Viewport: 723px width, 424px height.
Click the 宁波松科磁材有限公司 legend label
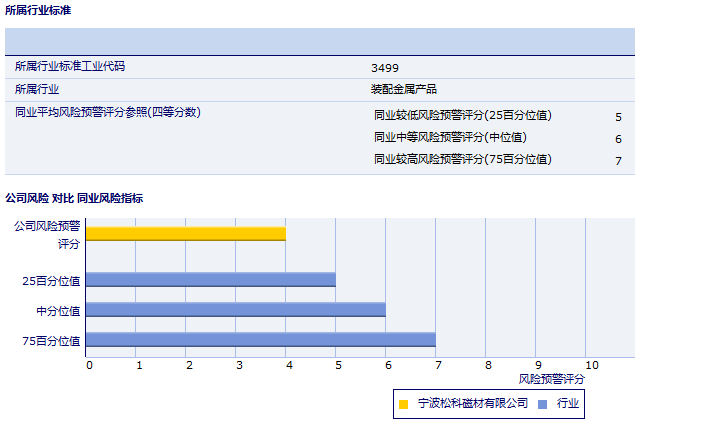472,403
